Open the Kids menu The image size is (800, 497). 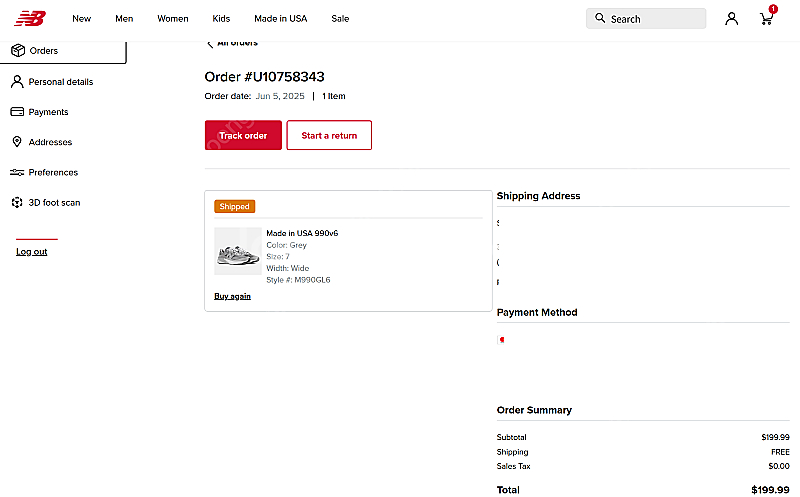point(221,19)
